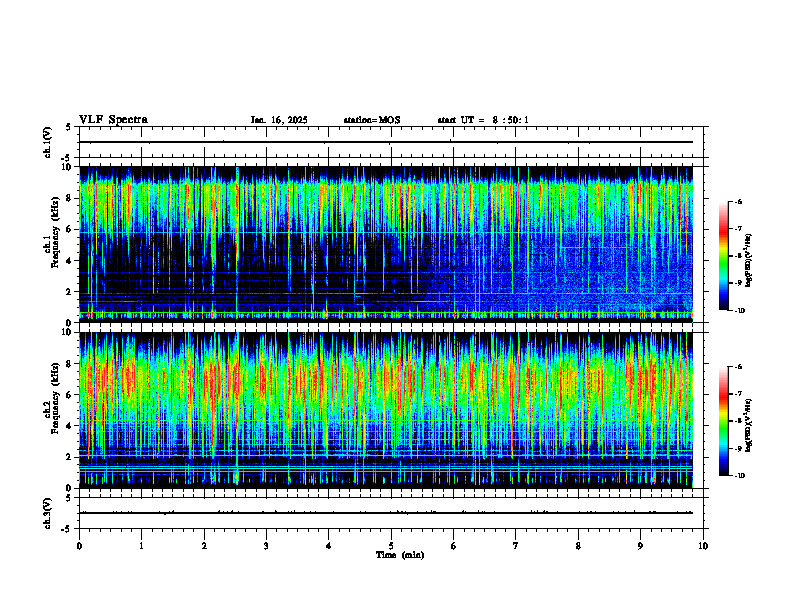Viewport: 792px width, 612px height.
Task: Click inside the ch.2 spectrogram plot
Action: (x=386, y=410)
